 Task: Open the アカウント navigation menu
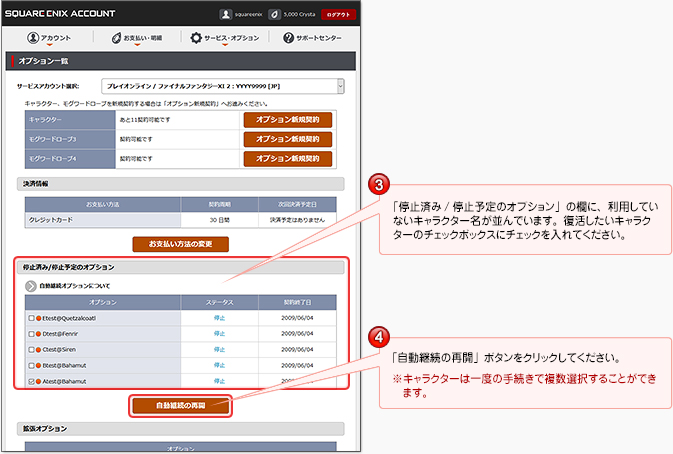pyautogui.click(x=49, y=38)
